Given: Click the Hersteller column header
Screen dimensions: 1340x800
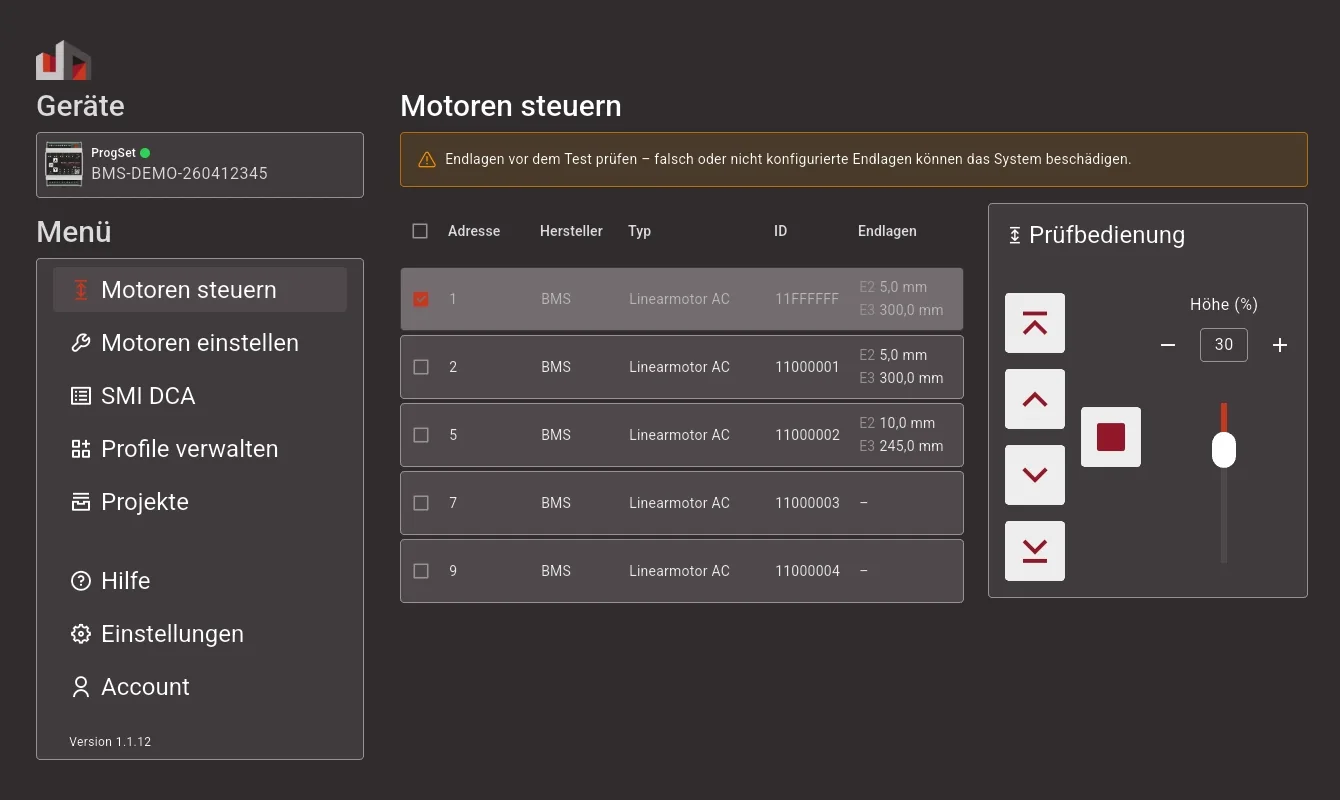Looking at the screenshot, I should [x=571, y=231].
